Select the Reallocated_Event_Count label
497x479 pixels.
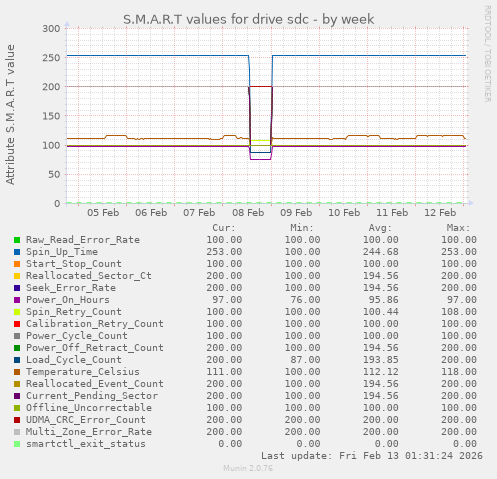click(95, 384)
